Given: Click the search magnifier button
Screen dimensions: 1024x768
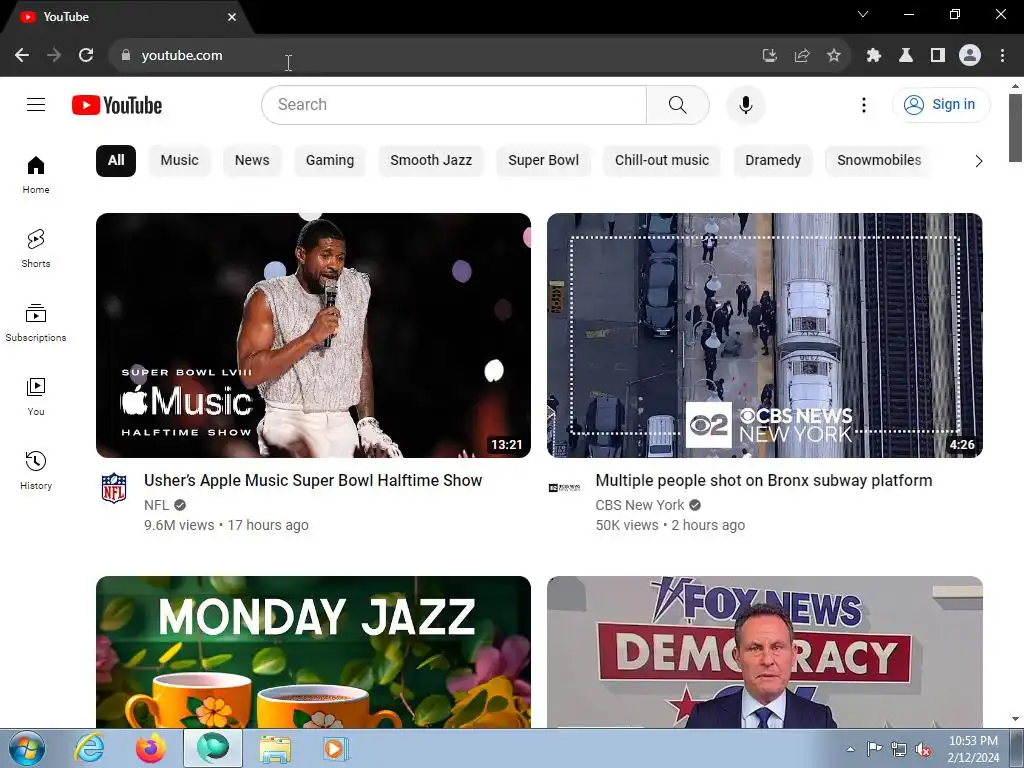Looking at the screenshot, I should pyautogui.click(x=678, y=104).
